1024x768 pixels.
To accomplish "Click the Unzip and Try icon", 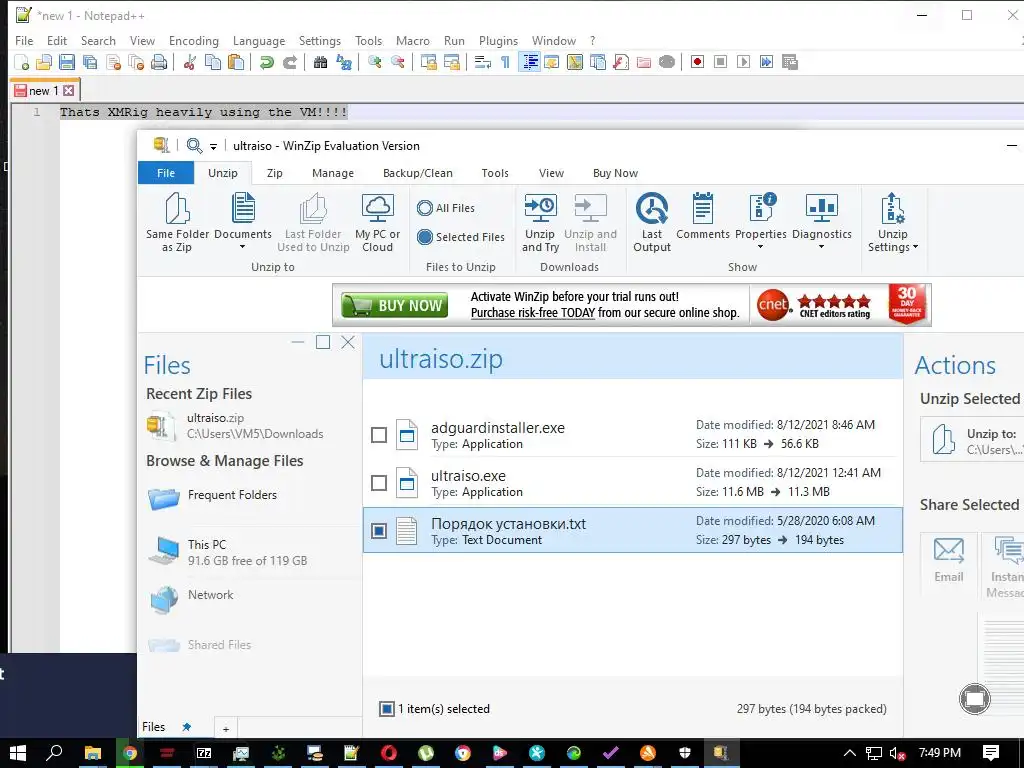I will pyautogui.click(x=540, y=222).
